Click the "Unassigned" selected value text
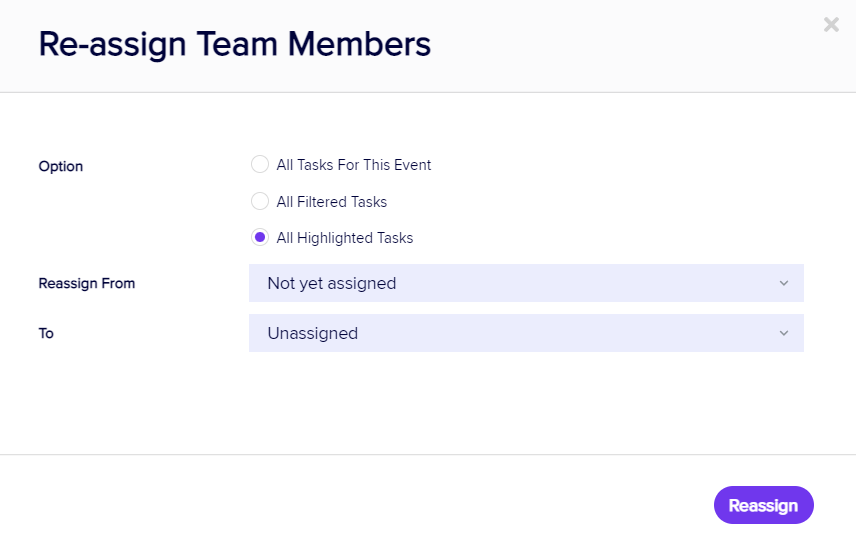Screen dimensions: 856x538 point(313,333)
